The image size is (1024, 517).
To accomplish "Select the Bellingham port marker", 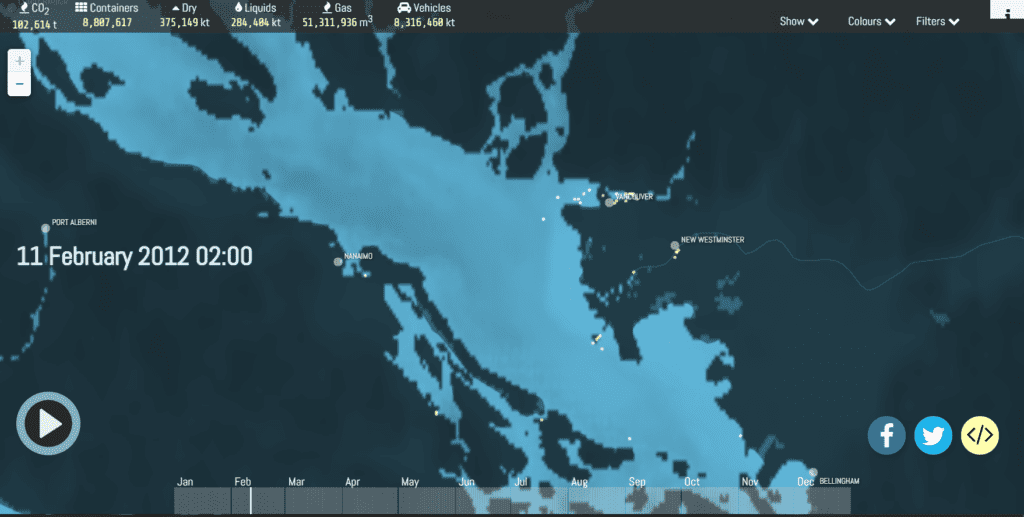I will tap(813, 472).
